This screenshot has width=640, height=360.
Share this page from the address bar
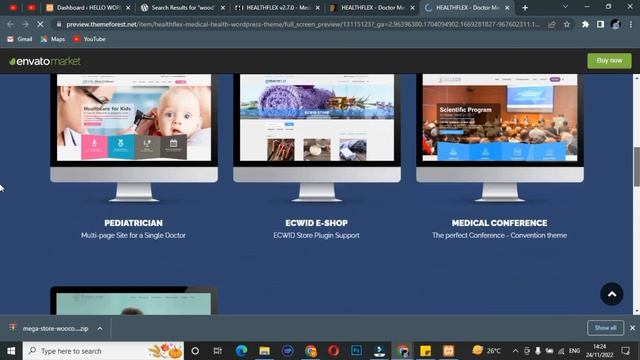click(552, 24)
